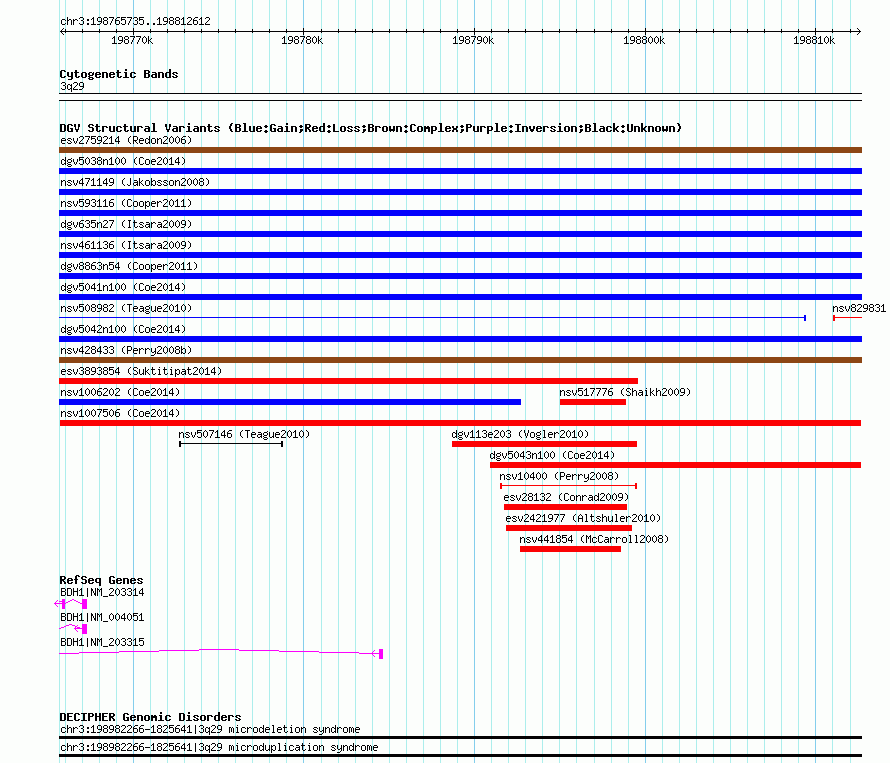
Task: Click the chr3:198765735..198812612 coordinate text
Action: 135,21
